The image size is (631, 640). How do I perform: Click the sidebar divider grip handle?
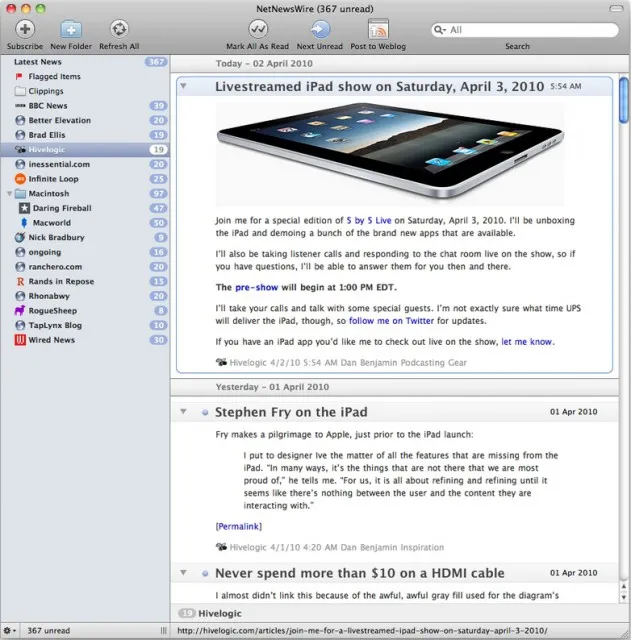point(164,631)
